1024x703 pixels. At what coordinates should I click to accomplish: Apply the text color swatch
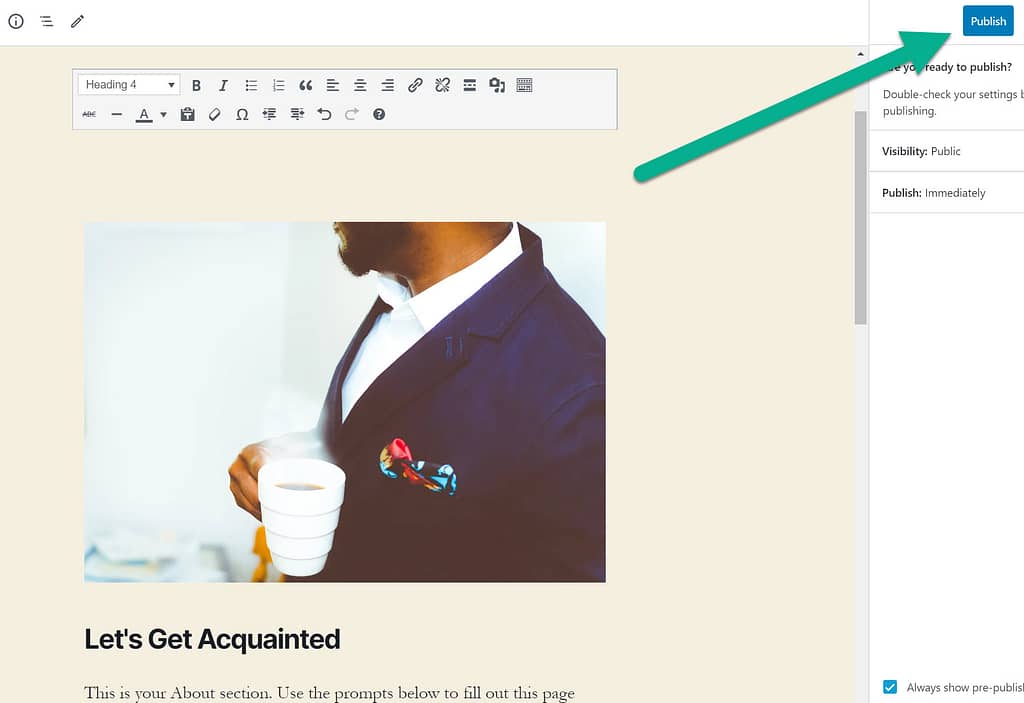pos(144,115)
